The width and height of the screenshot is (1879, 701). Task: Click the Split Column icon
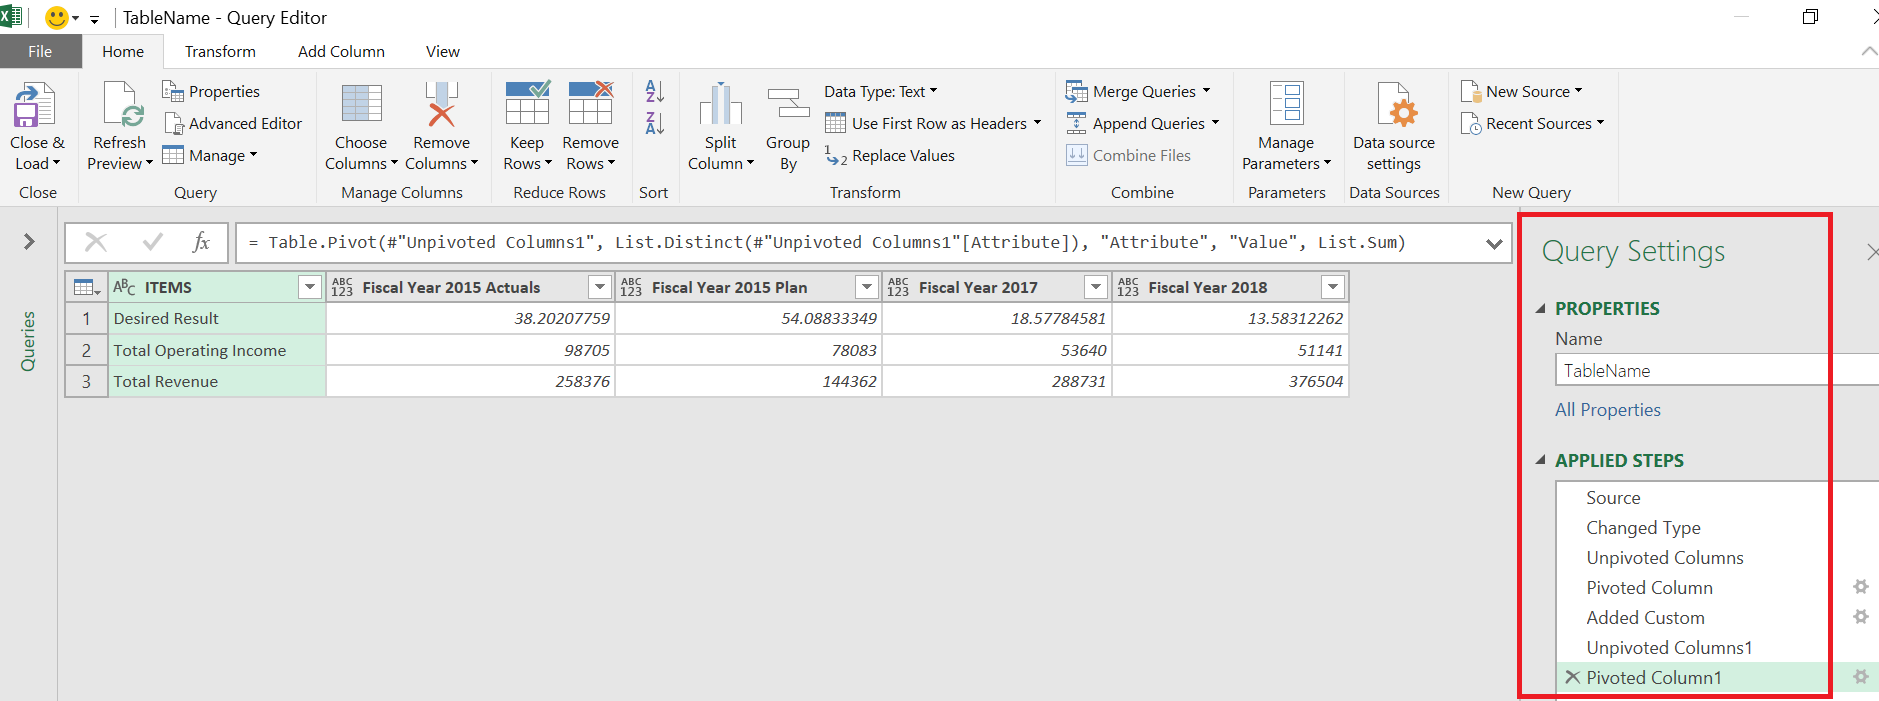(x=720, y=105)
